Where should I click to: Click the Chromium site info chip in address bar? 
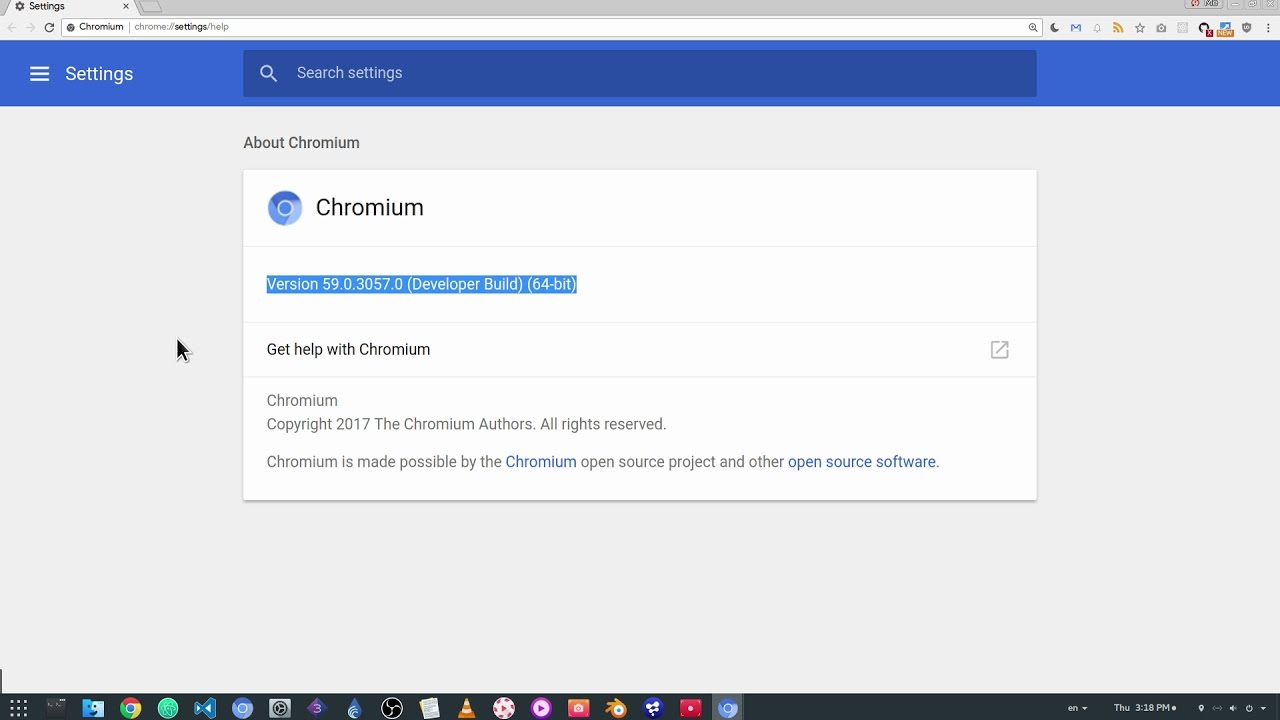[95, 27]
